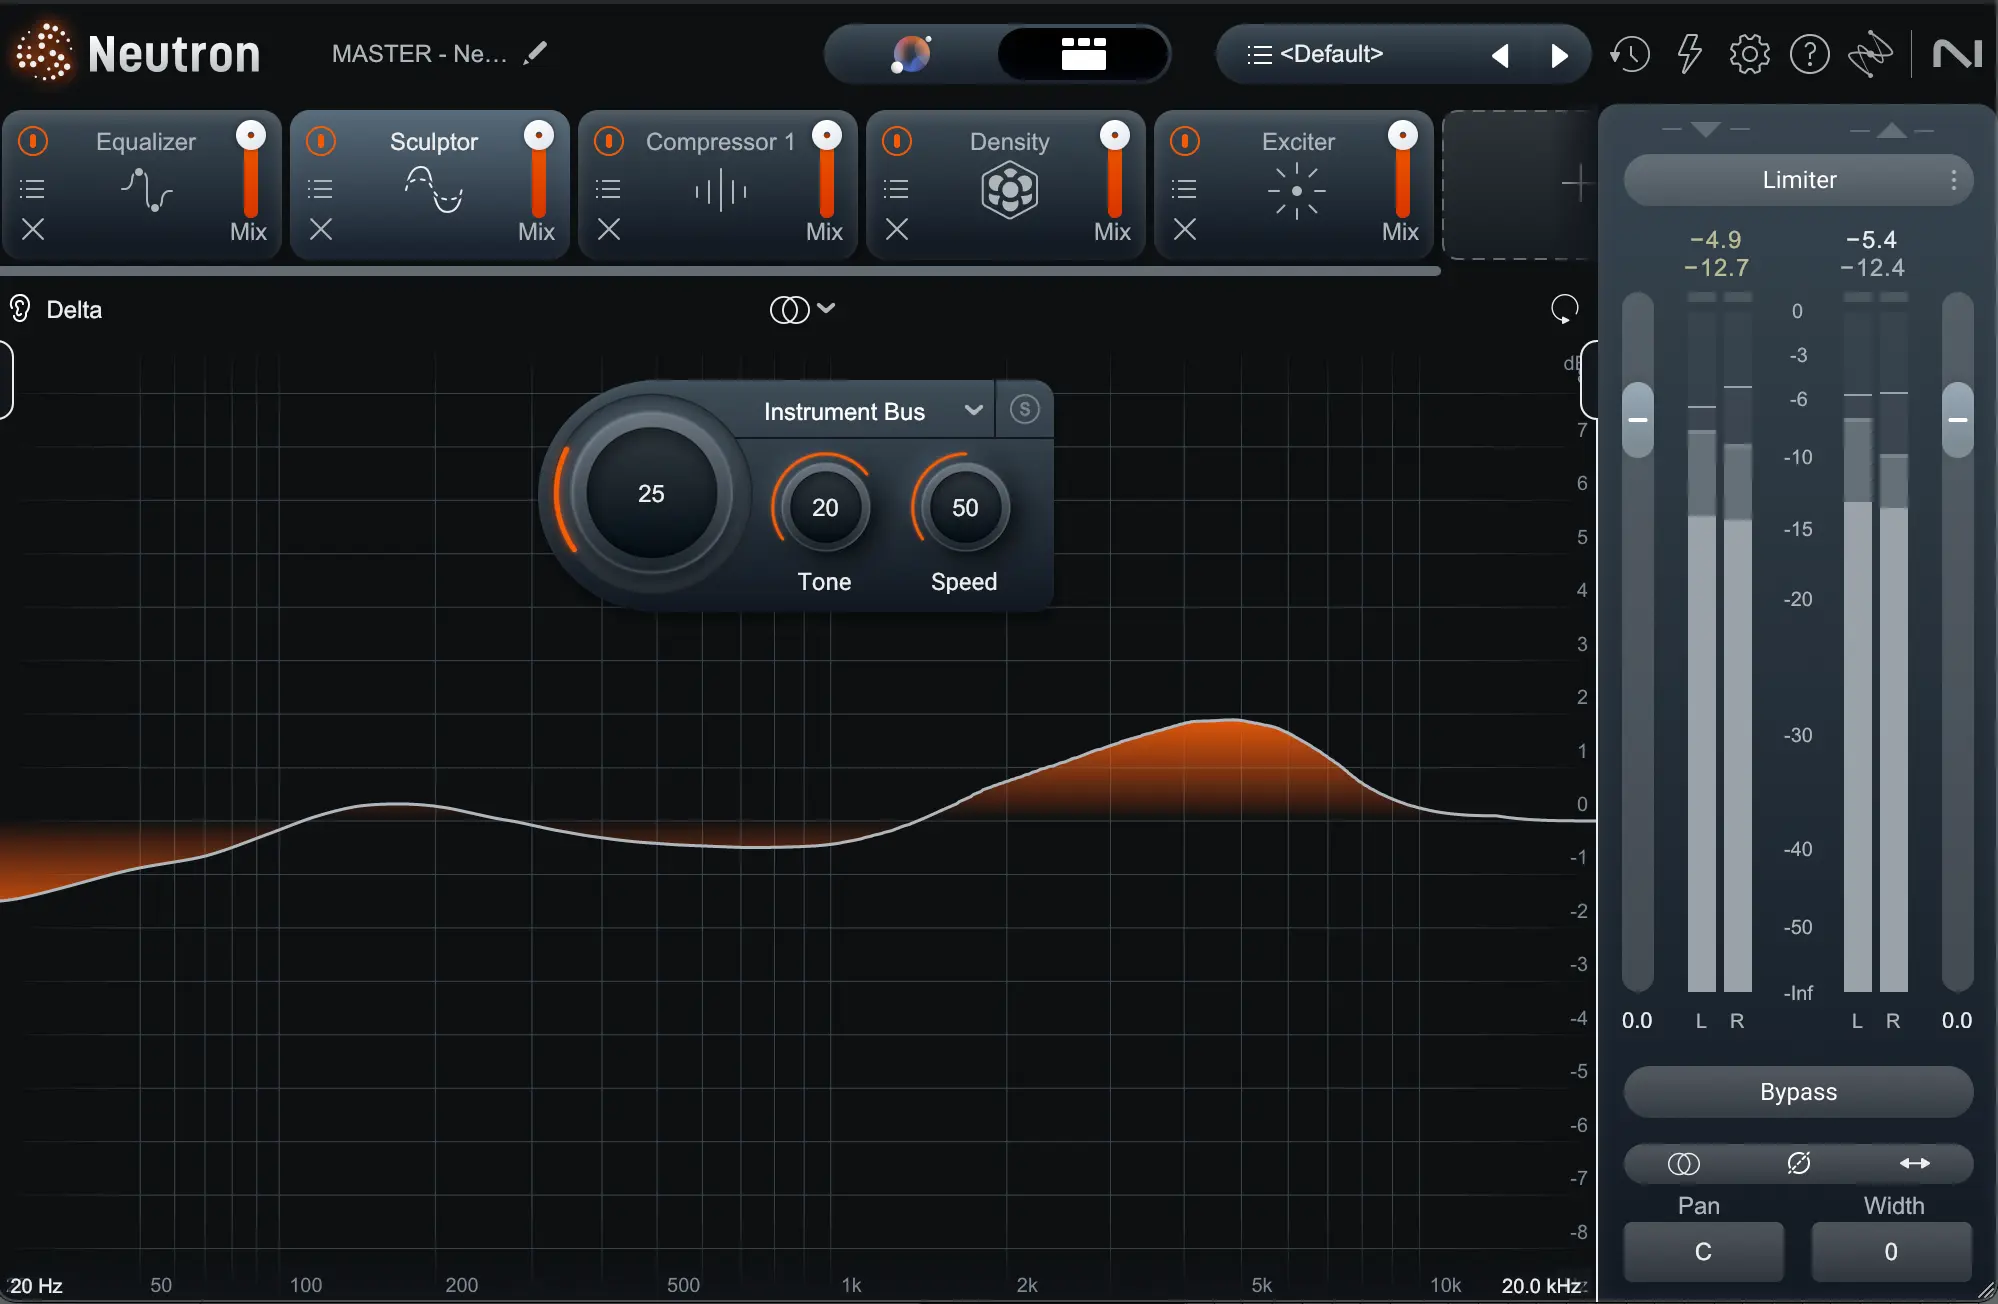Click the Tone knob set to 20
1998x1304 pixels.
point(825,507)
